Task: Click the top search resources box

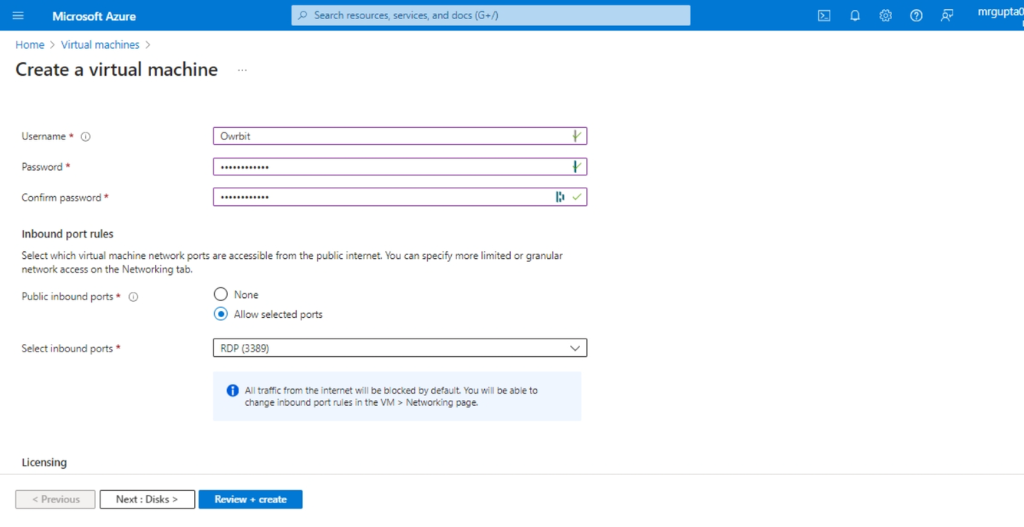Action: [x=490, y=16]
